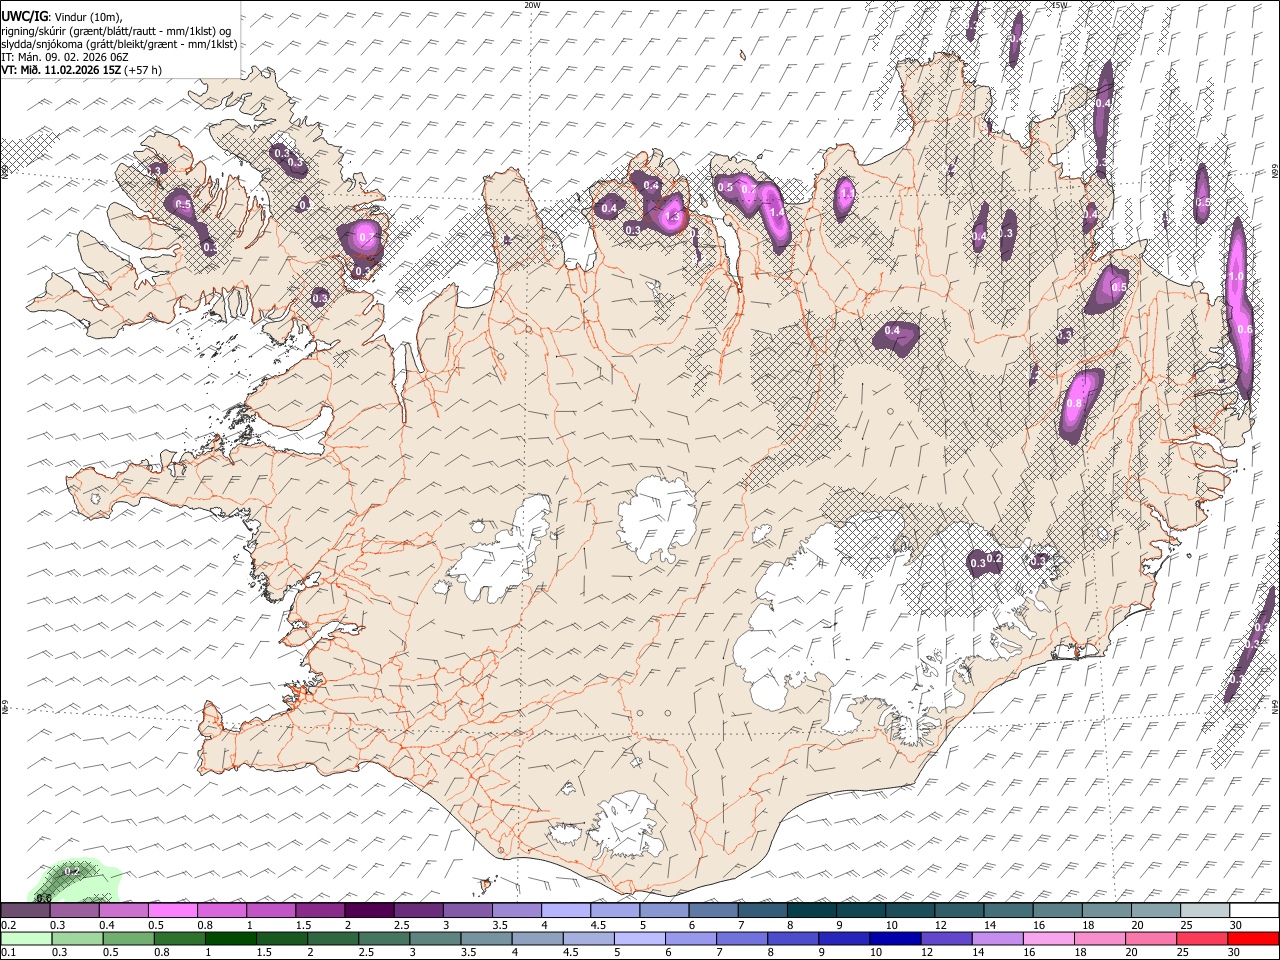Viewport: 1280px width, 960px height.
Task: Pick the dark purple 2 snow scale swatch
Action: coord(369,910)
